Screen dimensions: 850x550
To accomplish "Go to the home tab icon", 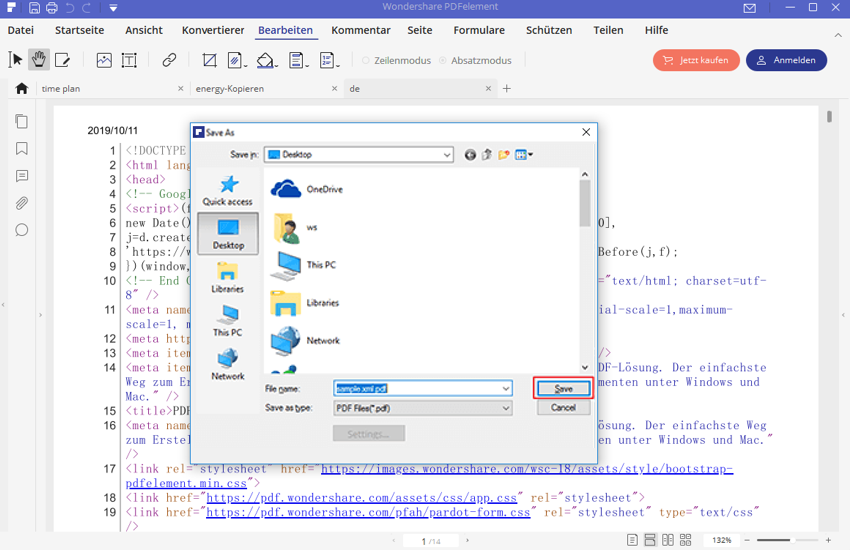I will (x=22, y=88).
